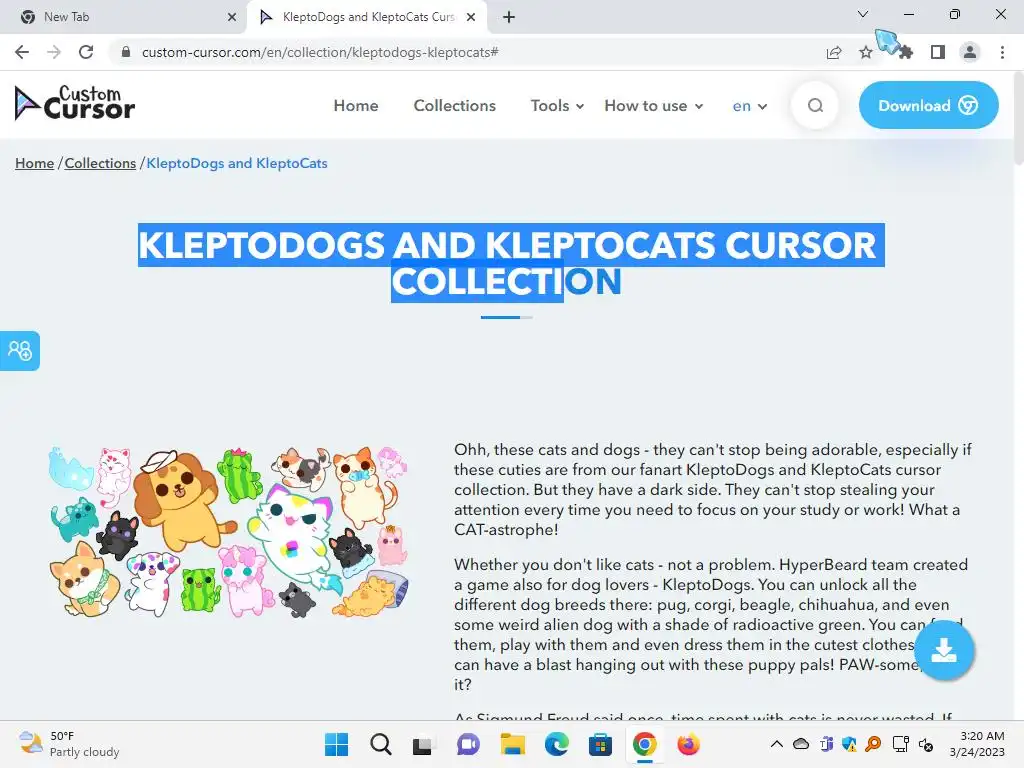The height and width of the screenshot is (768, 1024).
Task: Toggle the browser side panel icon
Action: point(938,52)
